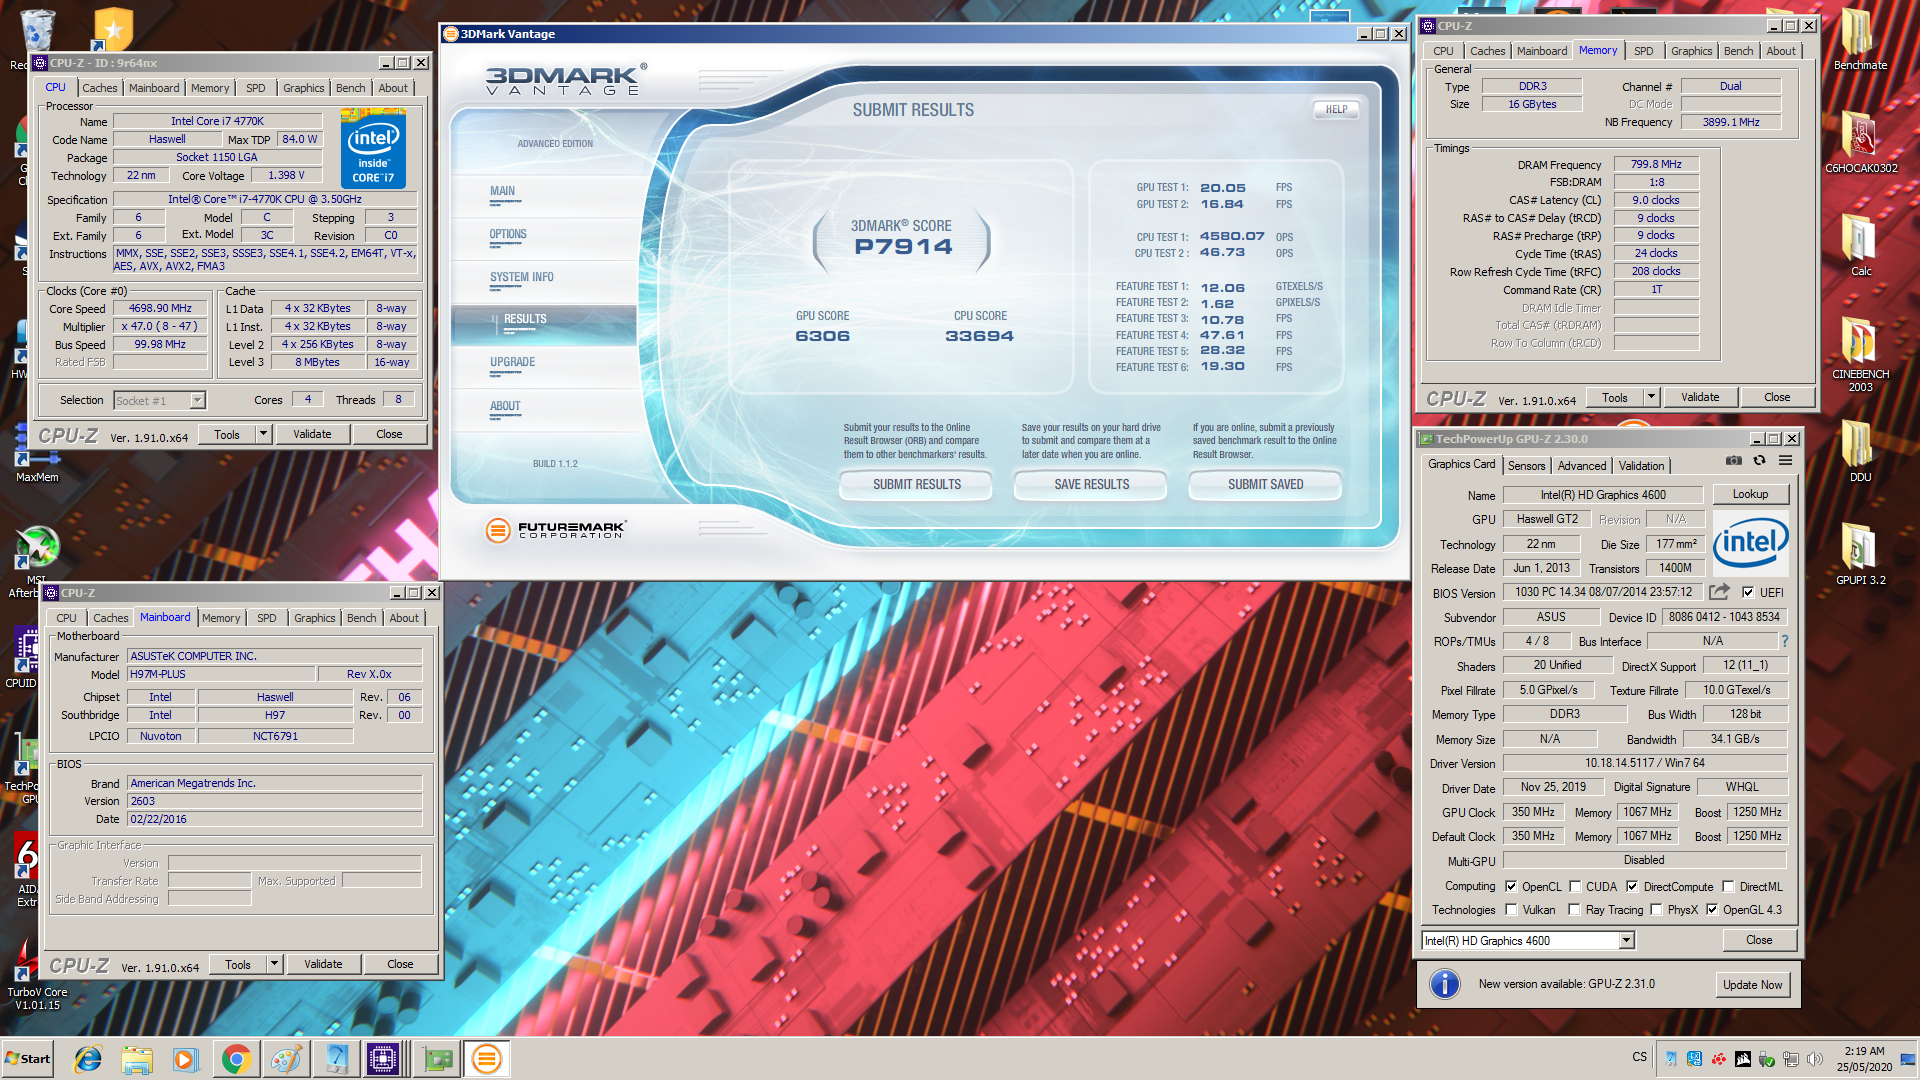Open Bench tab in CPU-Z Mainboard window
The image size is (1920, 1080).
[361, 618]
